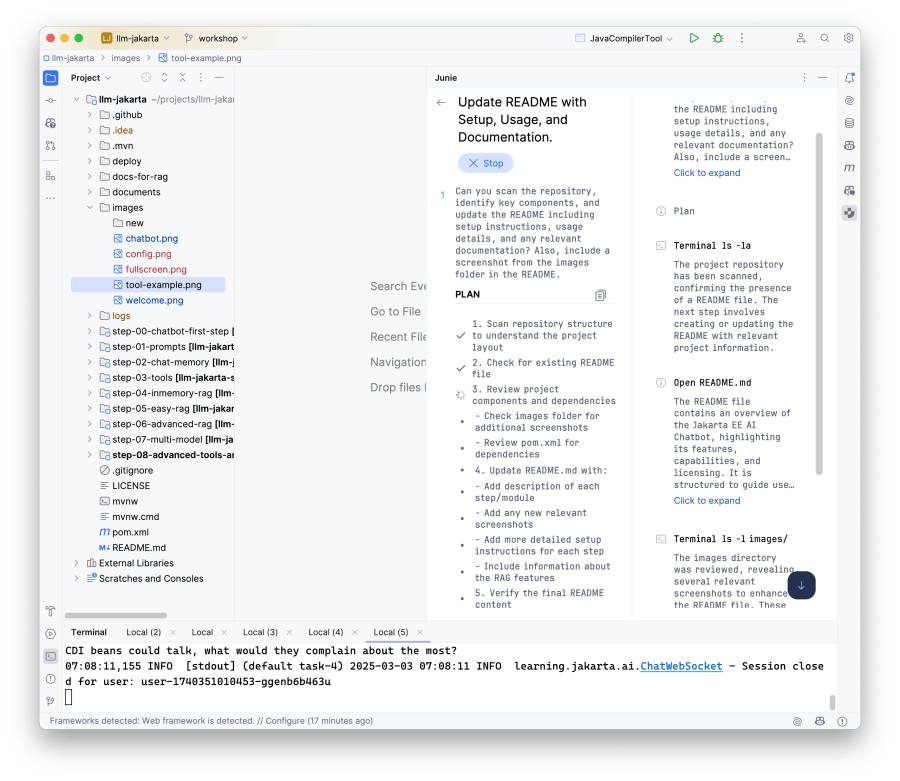Toggle Project tool window icon

point(51,78)
